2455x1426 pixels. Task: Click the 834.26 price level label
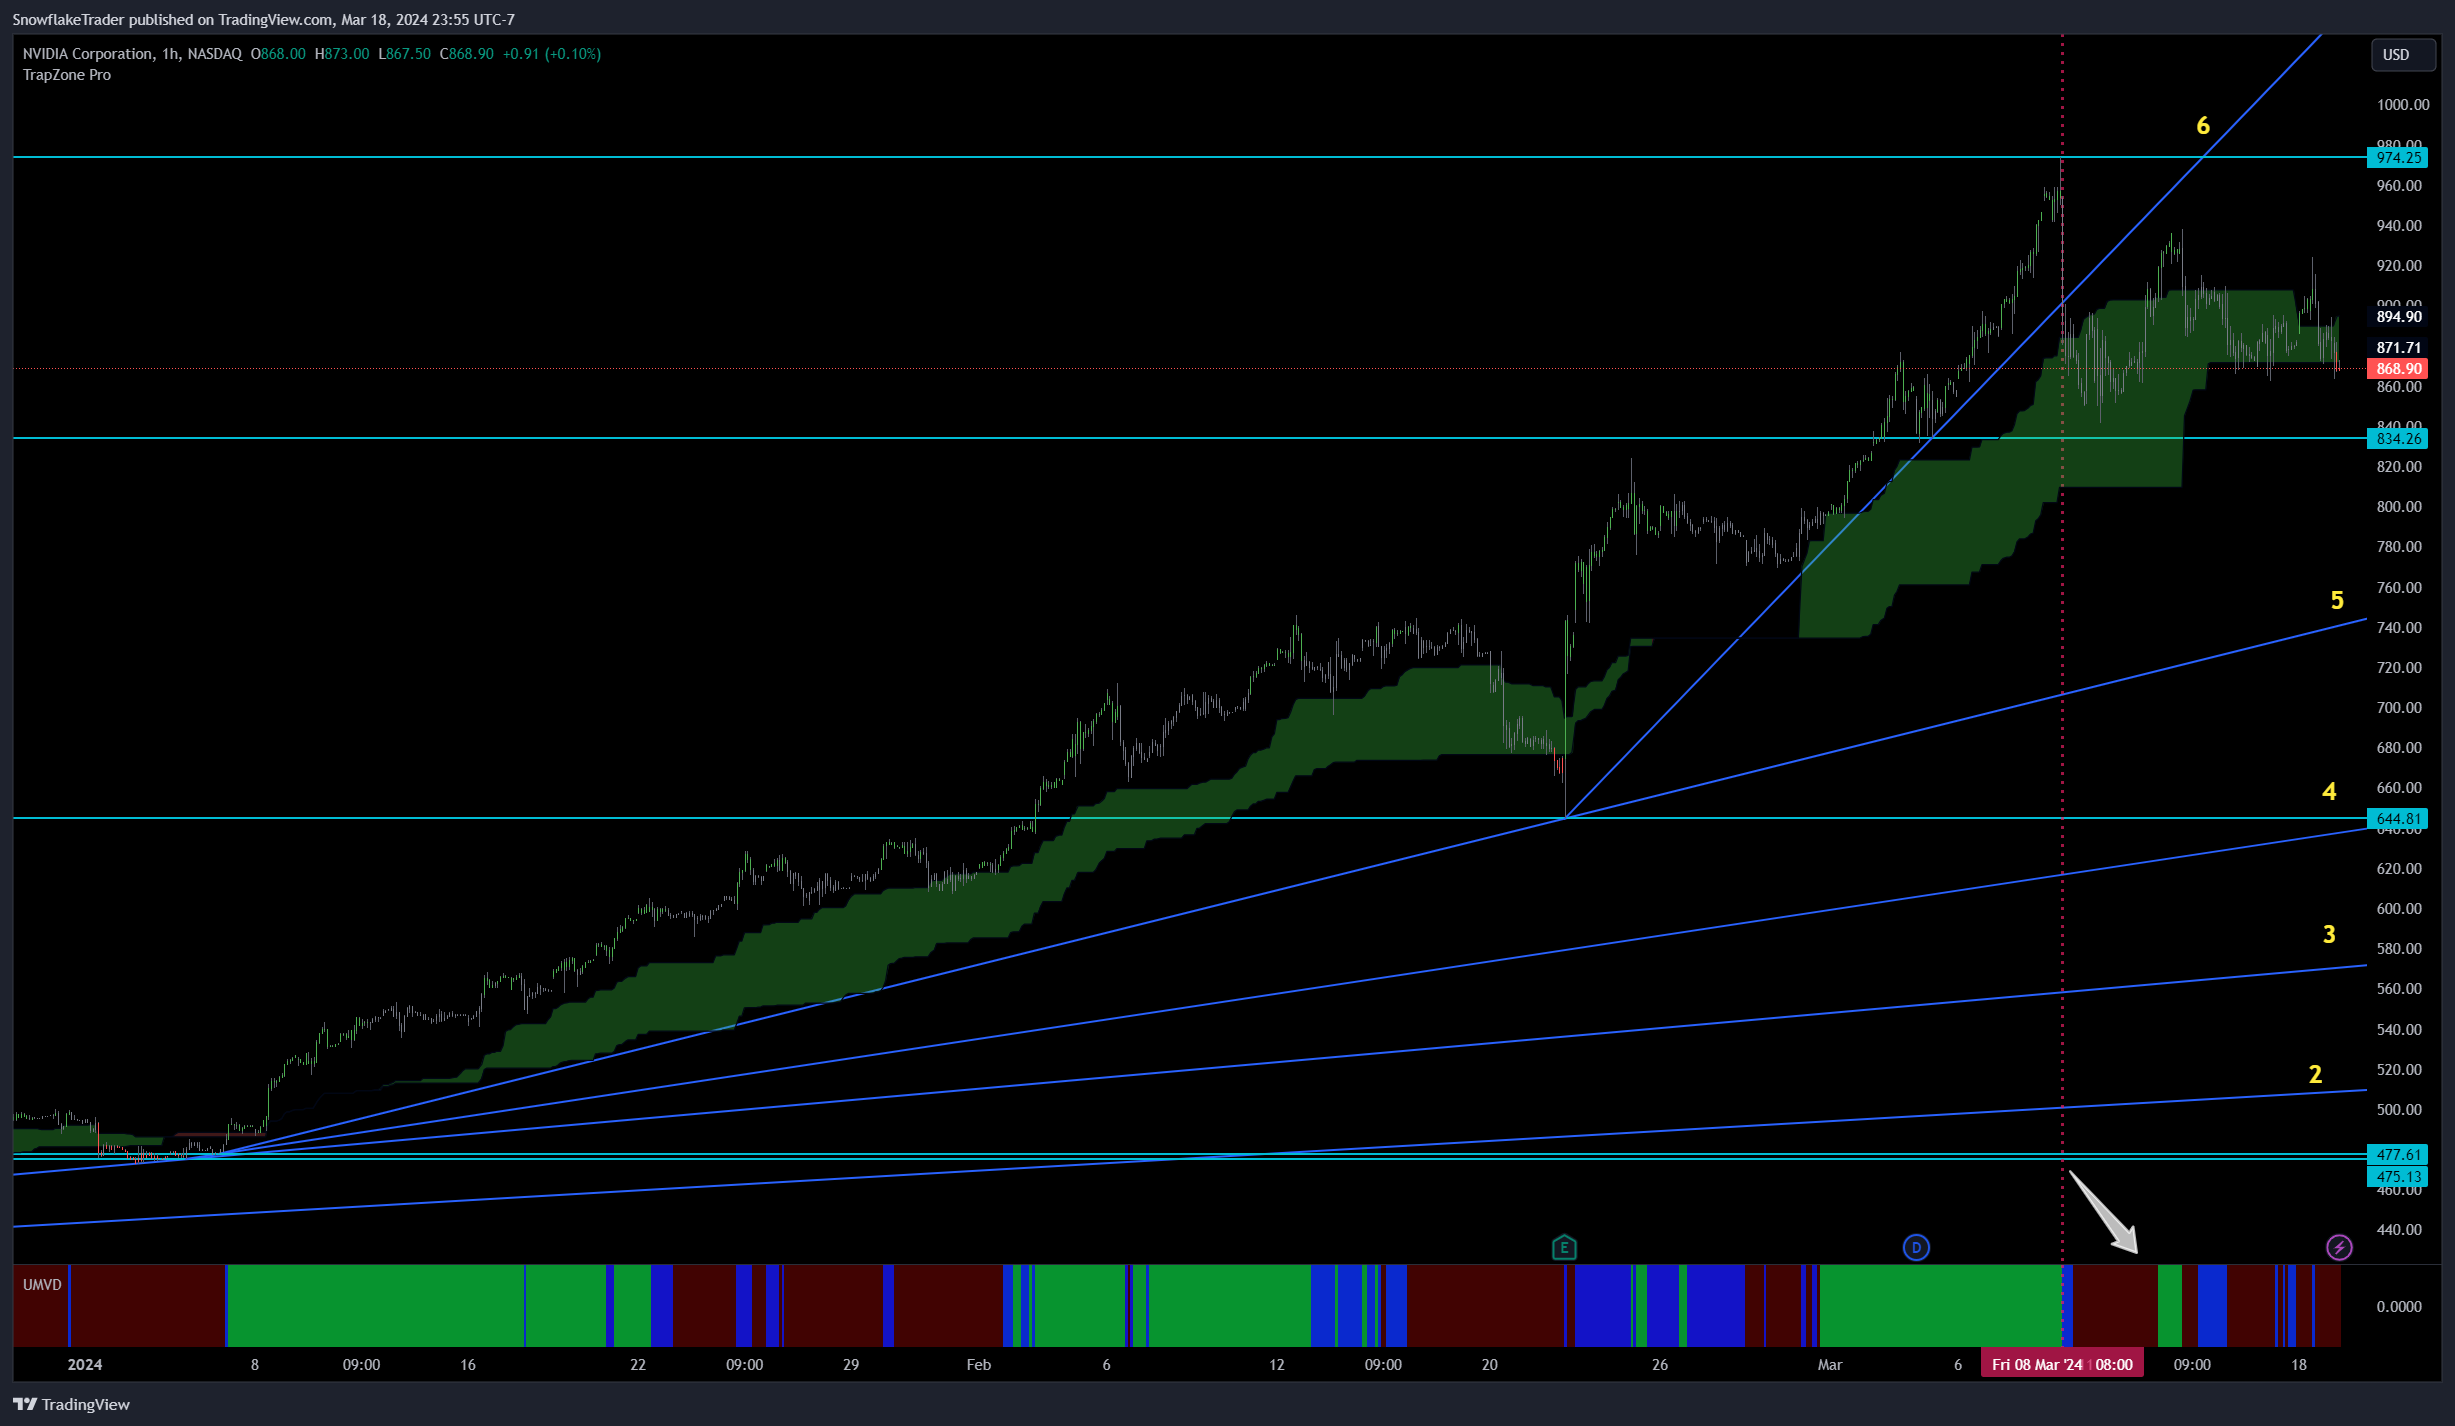click(2397, 438)
